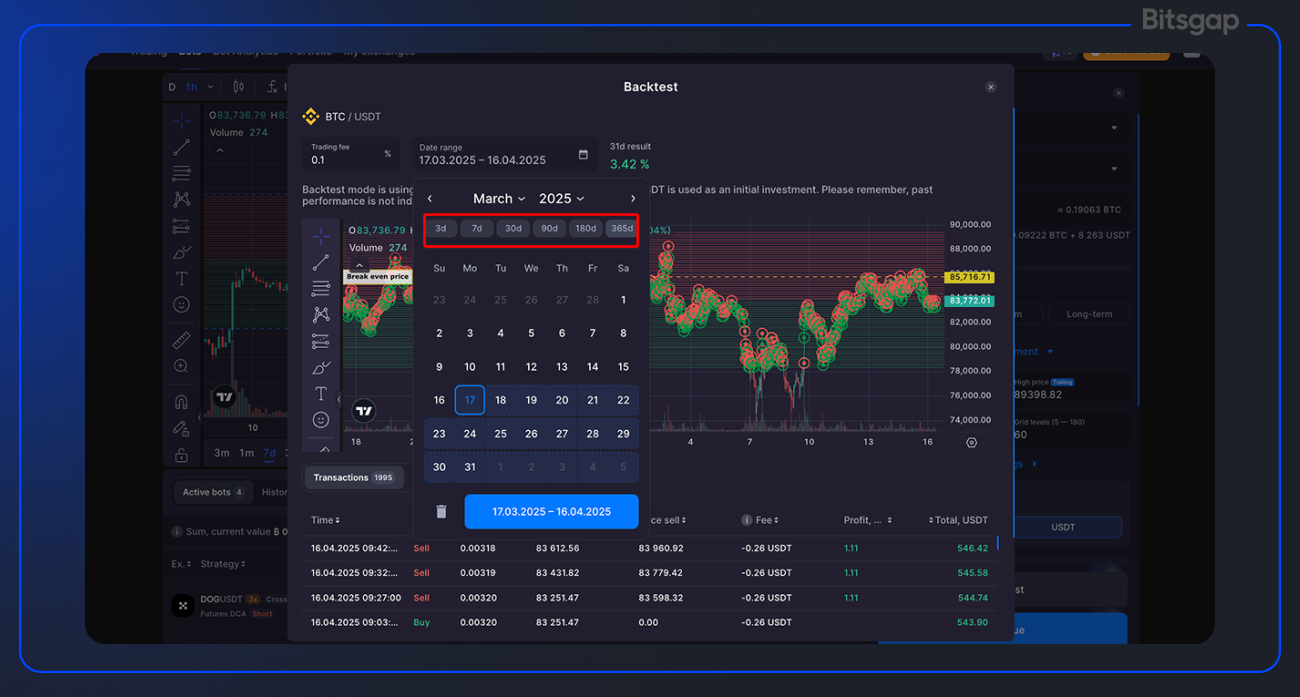Open Strategy filter dropdown in bots list

222,564
